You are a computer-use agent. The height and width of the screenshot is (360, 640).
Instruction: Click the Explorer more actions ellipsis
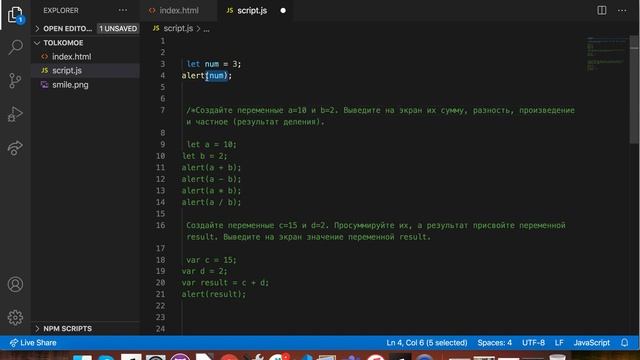[x=122, y=10]
